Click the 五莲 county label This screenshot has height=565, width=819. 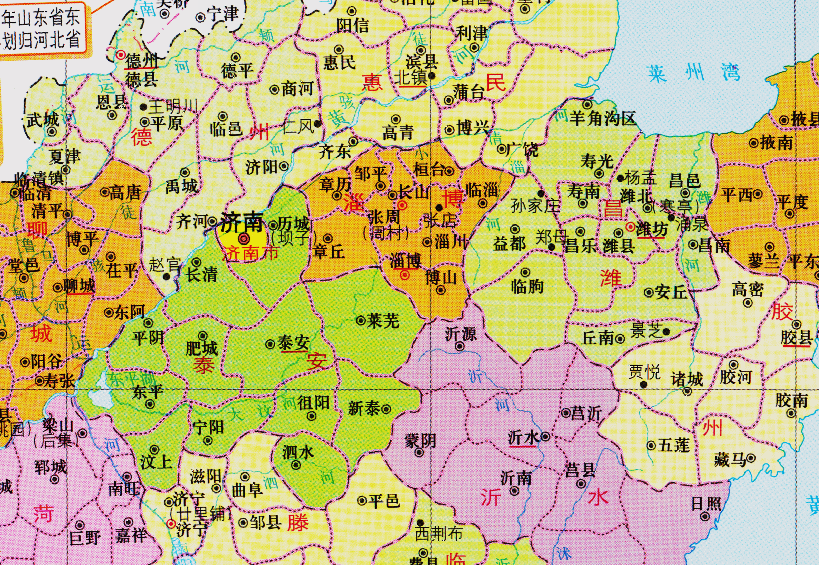coord(674,445)
